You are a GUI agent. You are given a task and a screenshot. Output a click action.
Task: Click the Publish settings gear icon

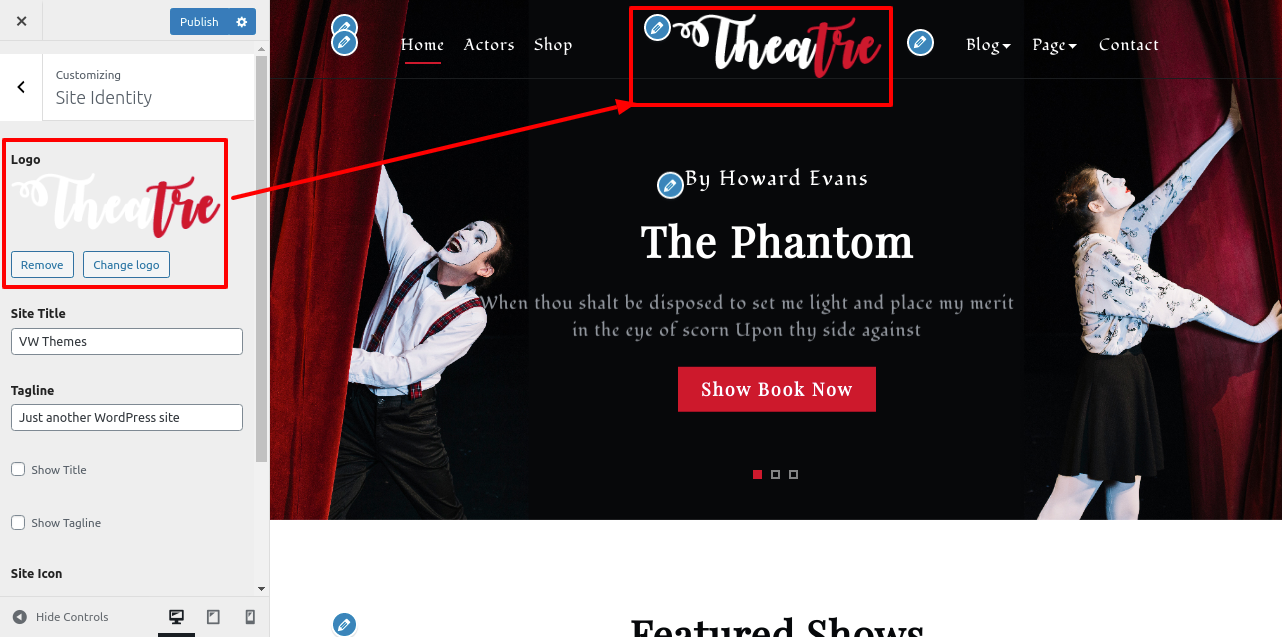(x=242, y=22)
